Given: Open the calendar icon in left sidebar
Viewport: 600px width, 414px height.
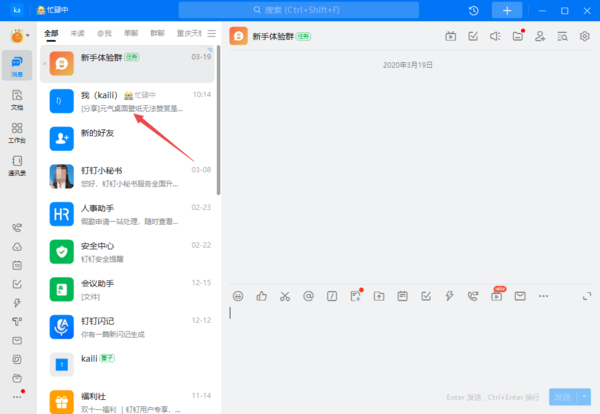Looking at the screenshot, I should (x=17, y=265).
